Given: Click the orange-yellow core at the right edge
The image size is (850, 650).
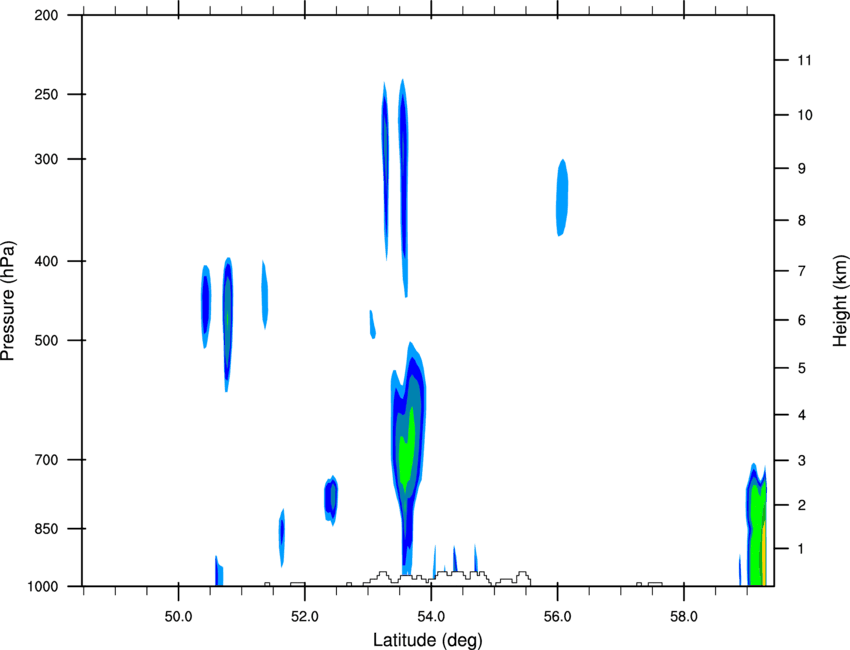Looking at the screenshot, I should pos(763,553).
